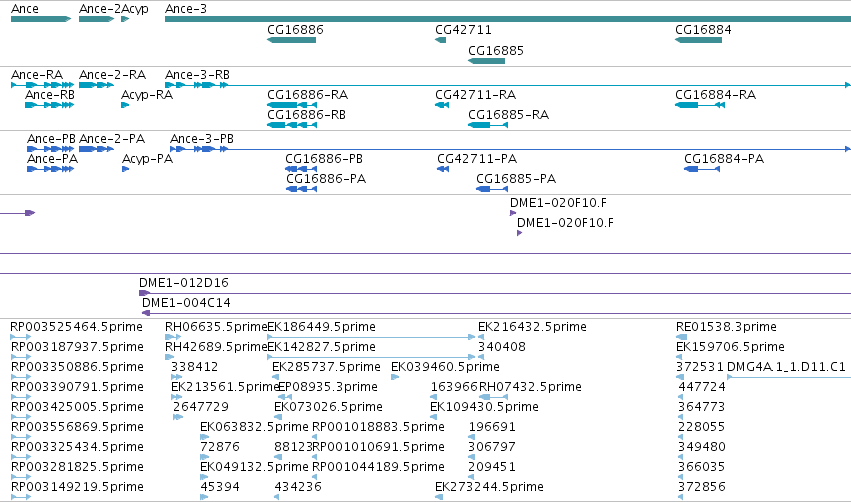The image size is (851, 502).
Task: Click the CG16885 gene glyph
Action: [486, 61]
